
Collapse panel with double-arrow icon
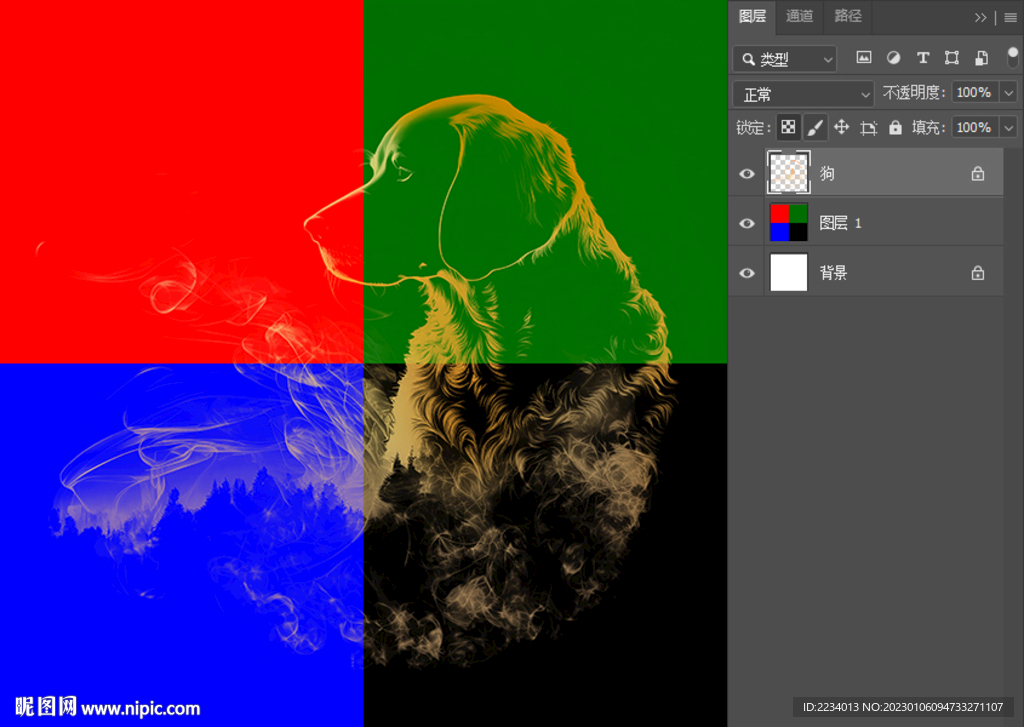coord(980,18)
